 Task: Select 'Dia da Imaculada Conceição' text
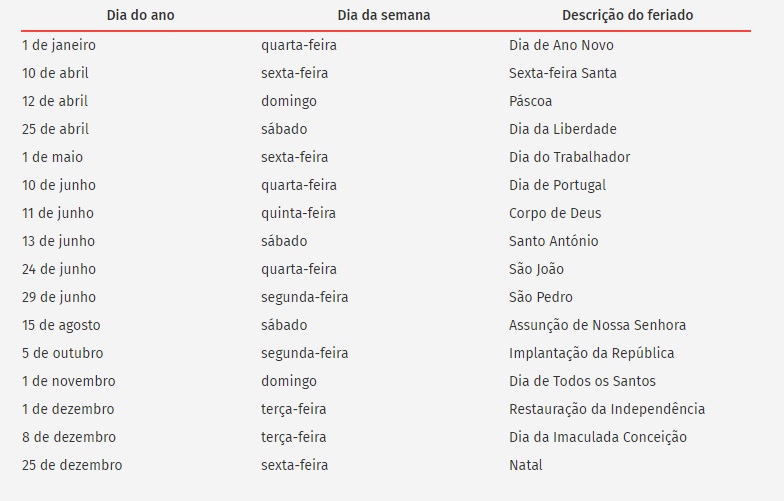click(598, 437)
